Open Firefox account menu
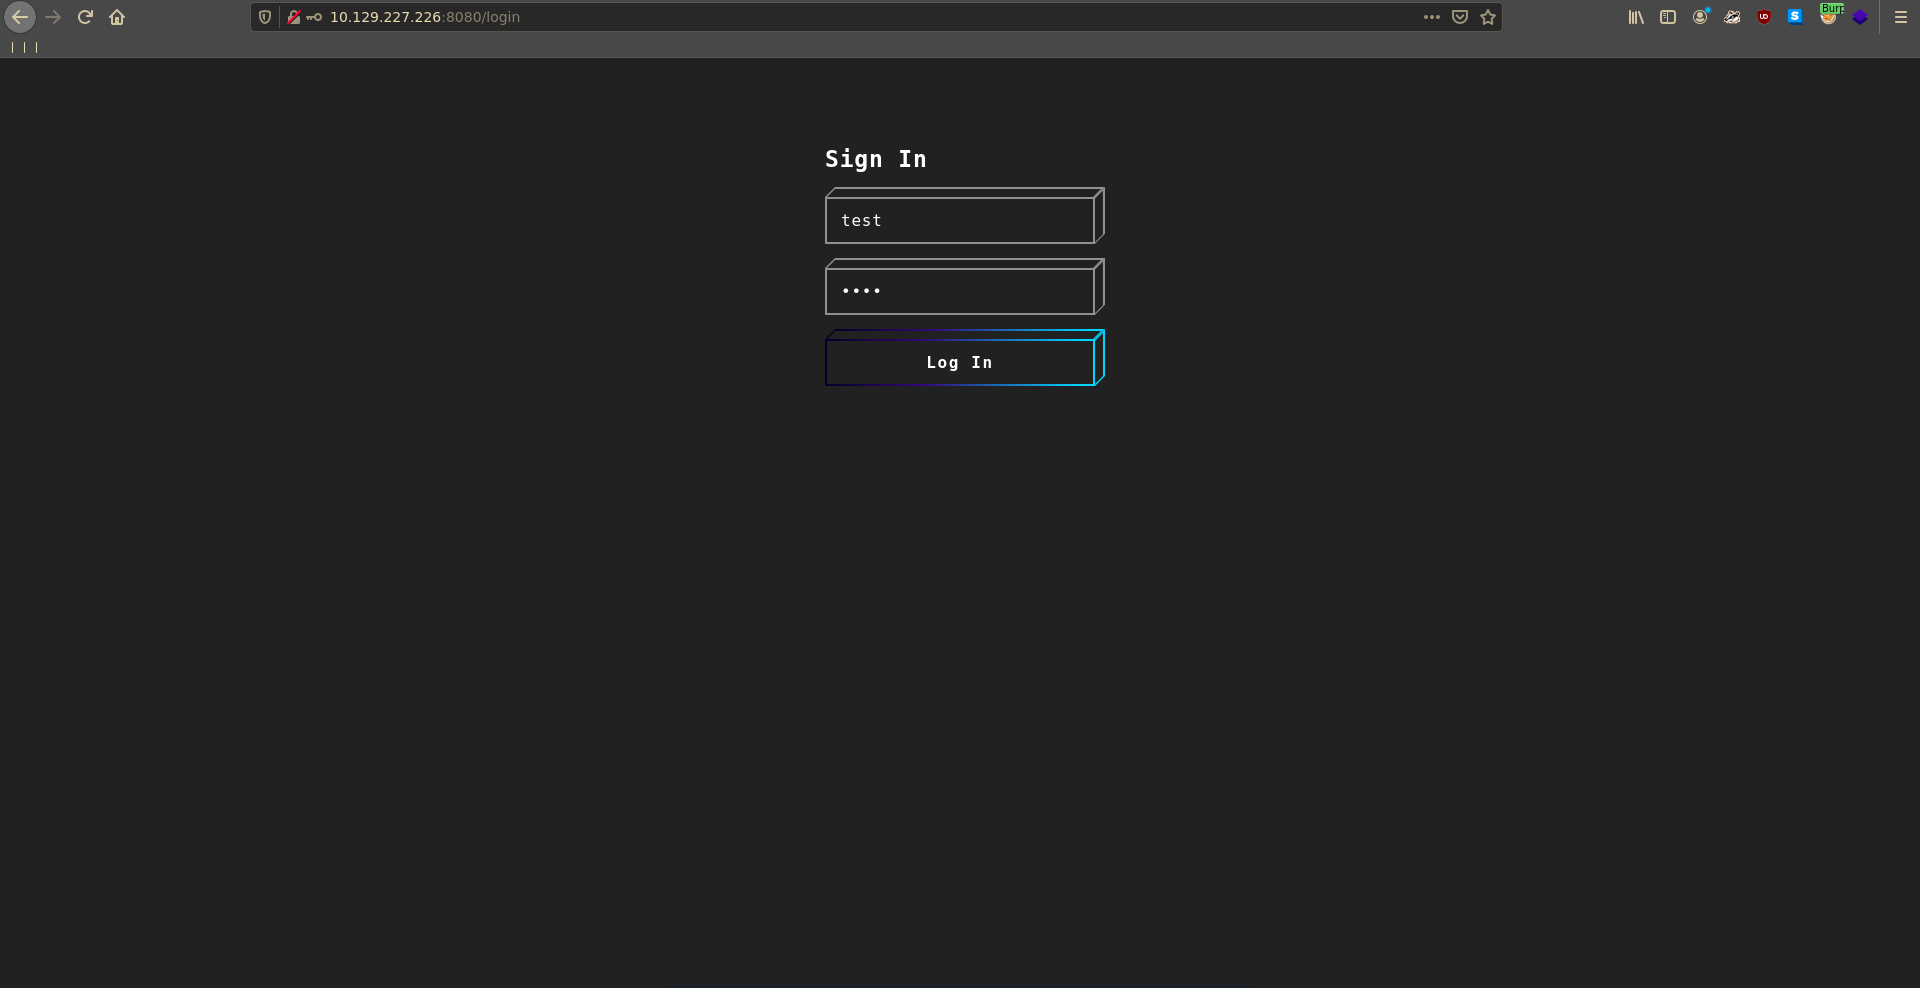This screenshot has width=1920, height=988. tap(1700, 17)
